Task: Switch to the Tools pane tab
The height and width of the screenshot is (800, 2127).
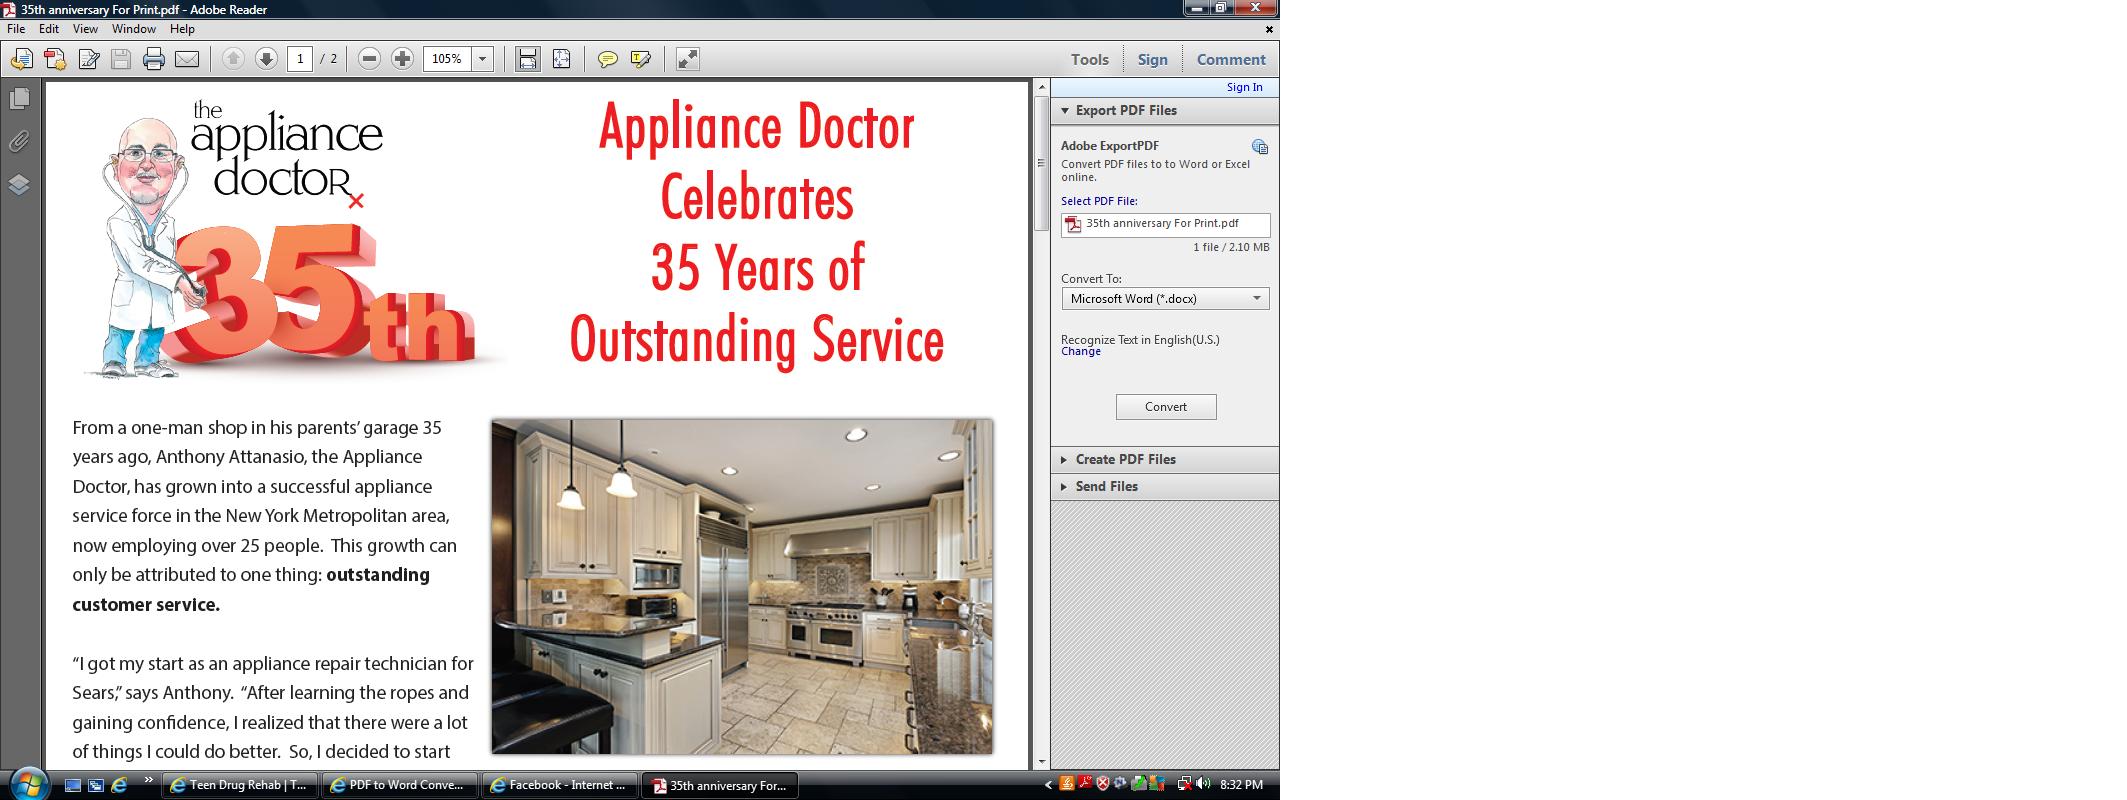Action: click(1090, 60)
